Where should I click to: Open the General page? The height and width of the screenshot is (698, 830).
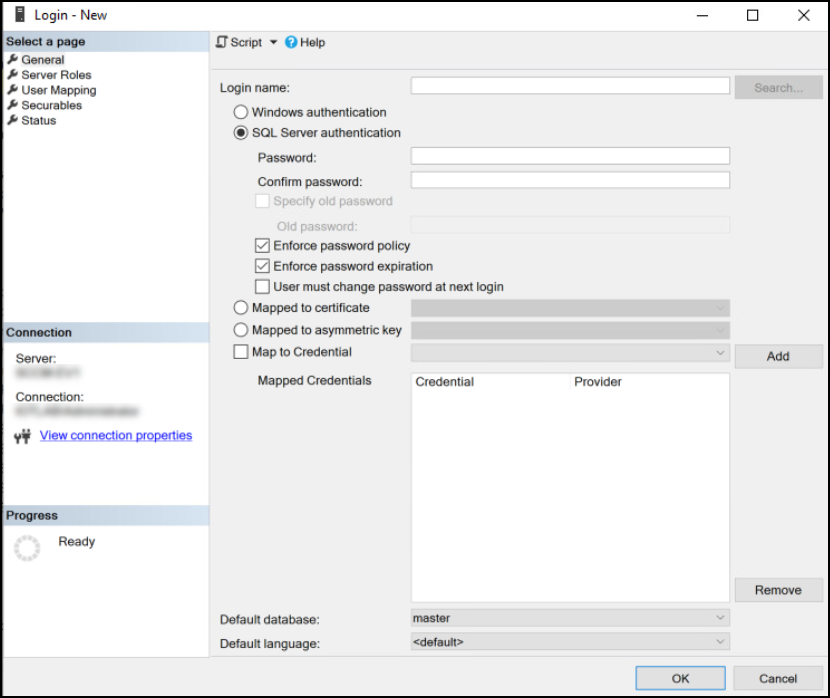42,60
